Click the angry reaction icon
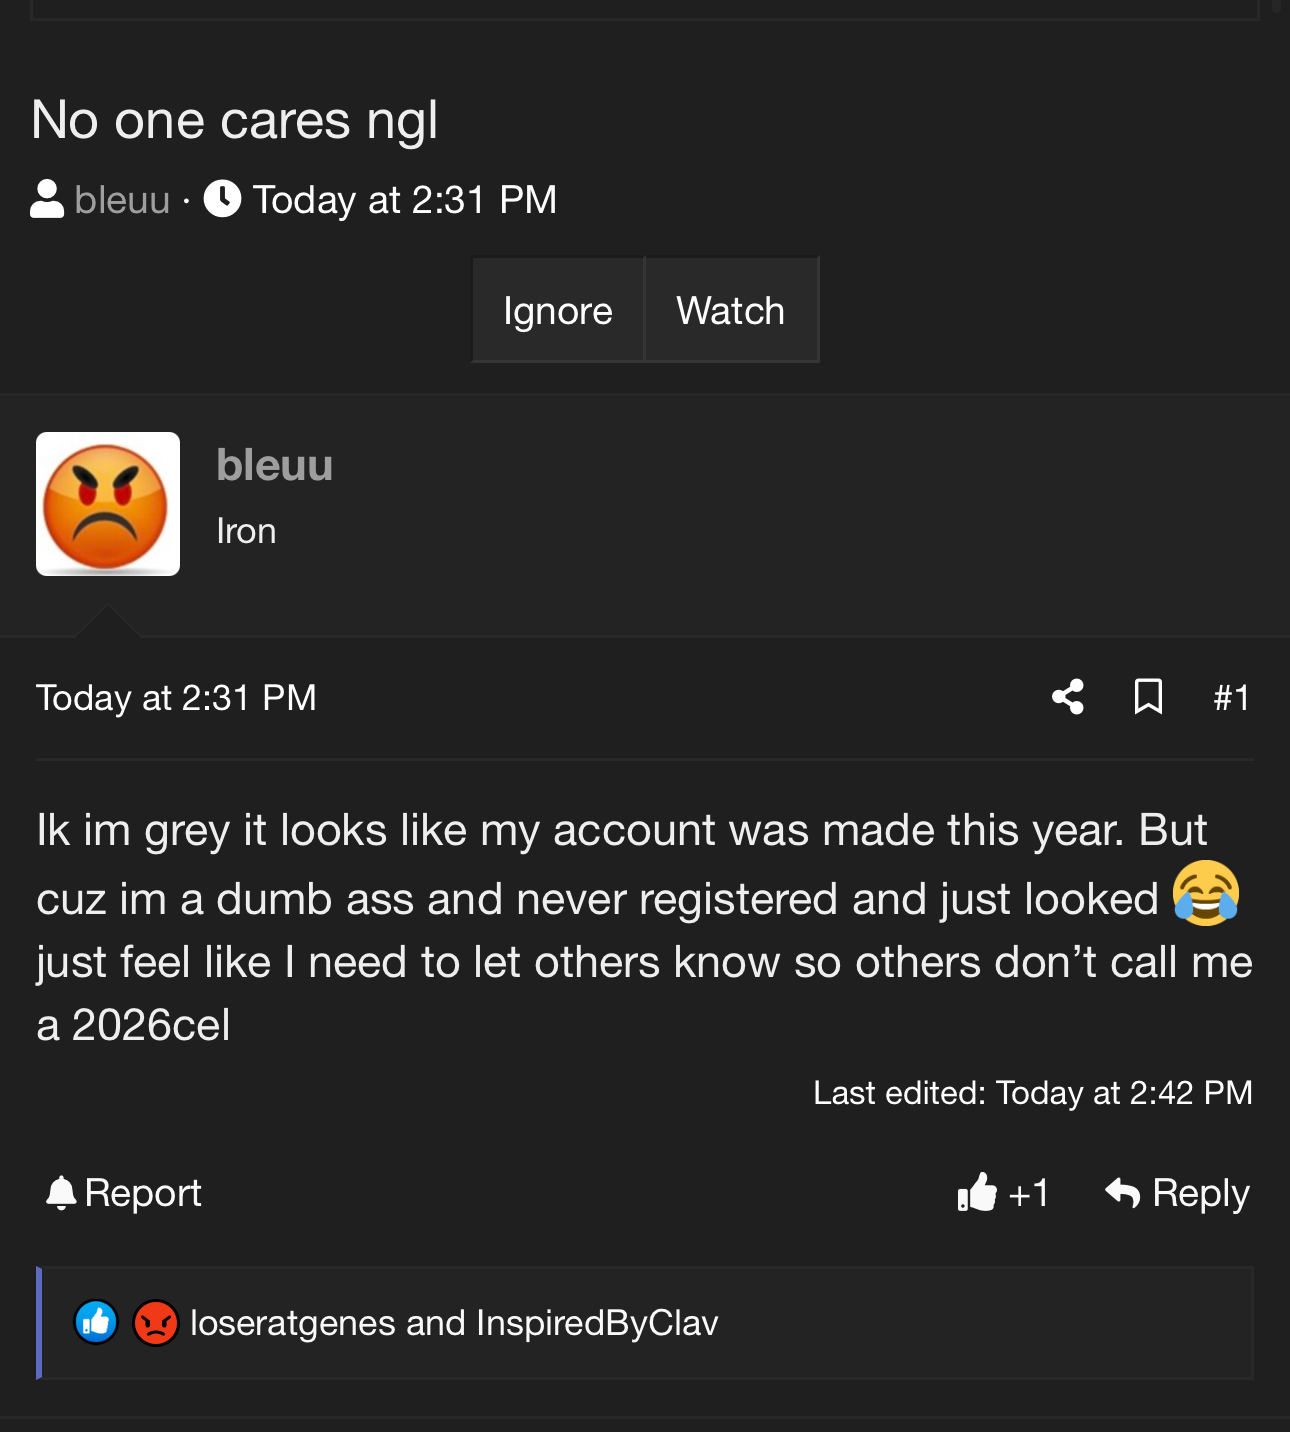This screenshot has height=1432, width=1290. (156, 1323)
